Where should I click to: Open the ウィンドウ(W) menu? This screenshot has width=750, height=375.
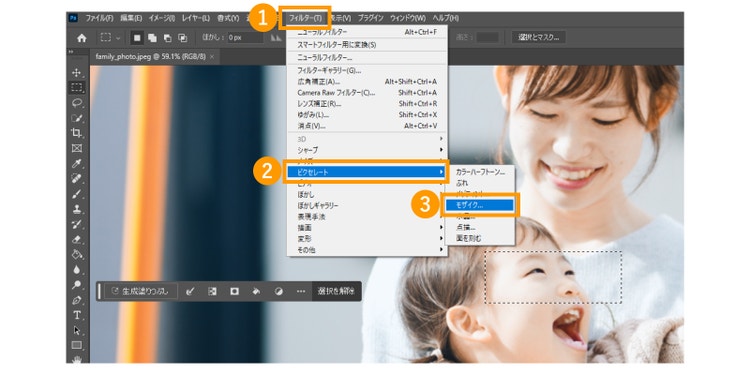point(408,18)
